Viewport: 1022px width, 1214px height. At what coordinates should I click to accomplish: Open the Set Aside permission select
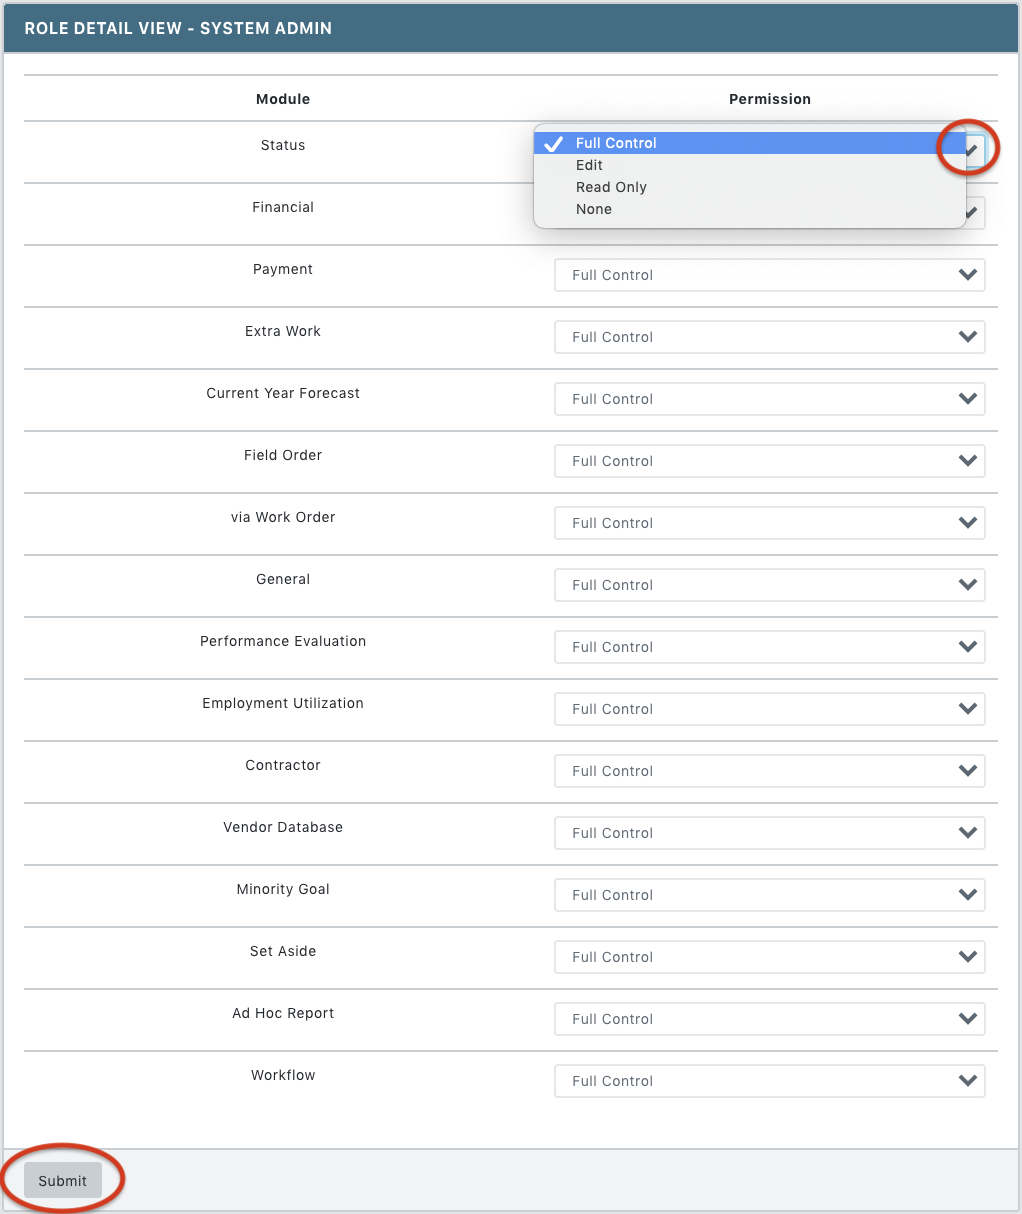tap(770, 957)
